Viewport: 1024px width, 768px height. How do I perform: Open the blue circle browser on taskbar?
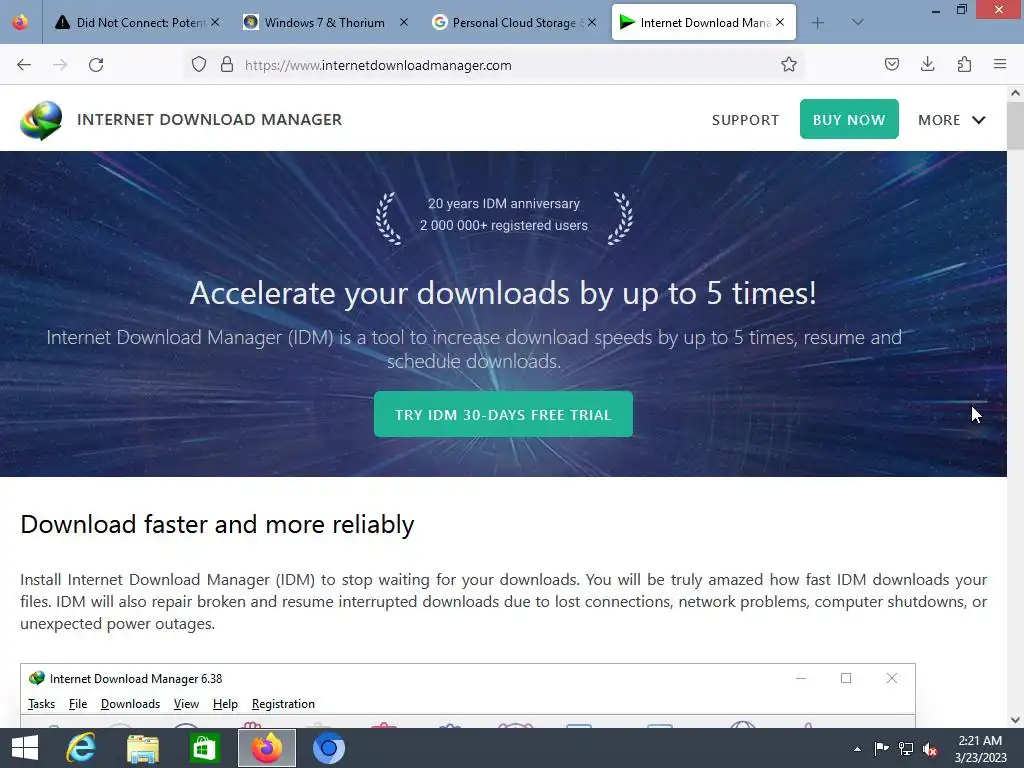328,748
